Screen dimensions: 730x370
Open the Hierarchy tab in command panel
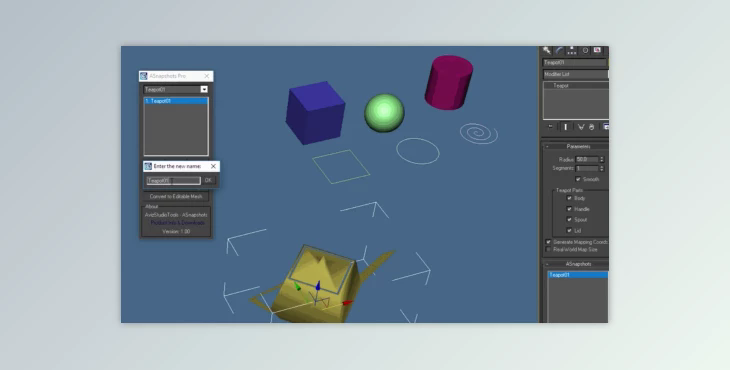(572, 50)
